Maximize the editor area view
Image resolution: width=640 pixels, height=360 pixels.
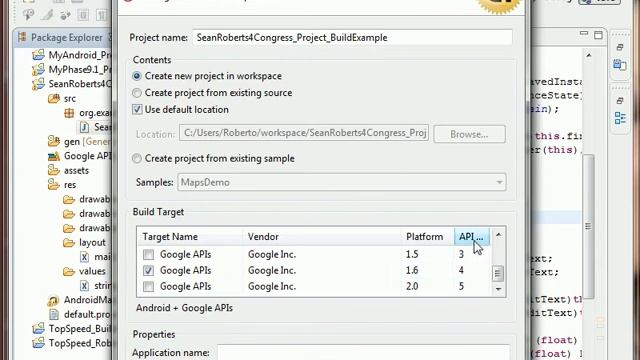coord(598,35)
